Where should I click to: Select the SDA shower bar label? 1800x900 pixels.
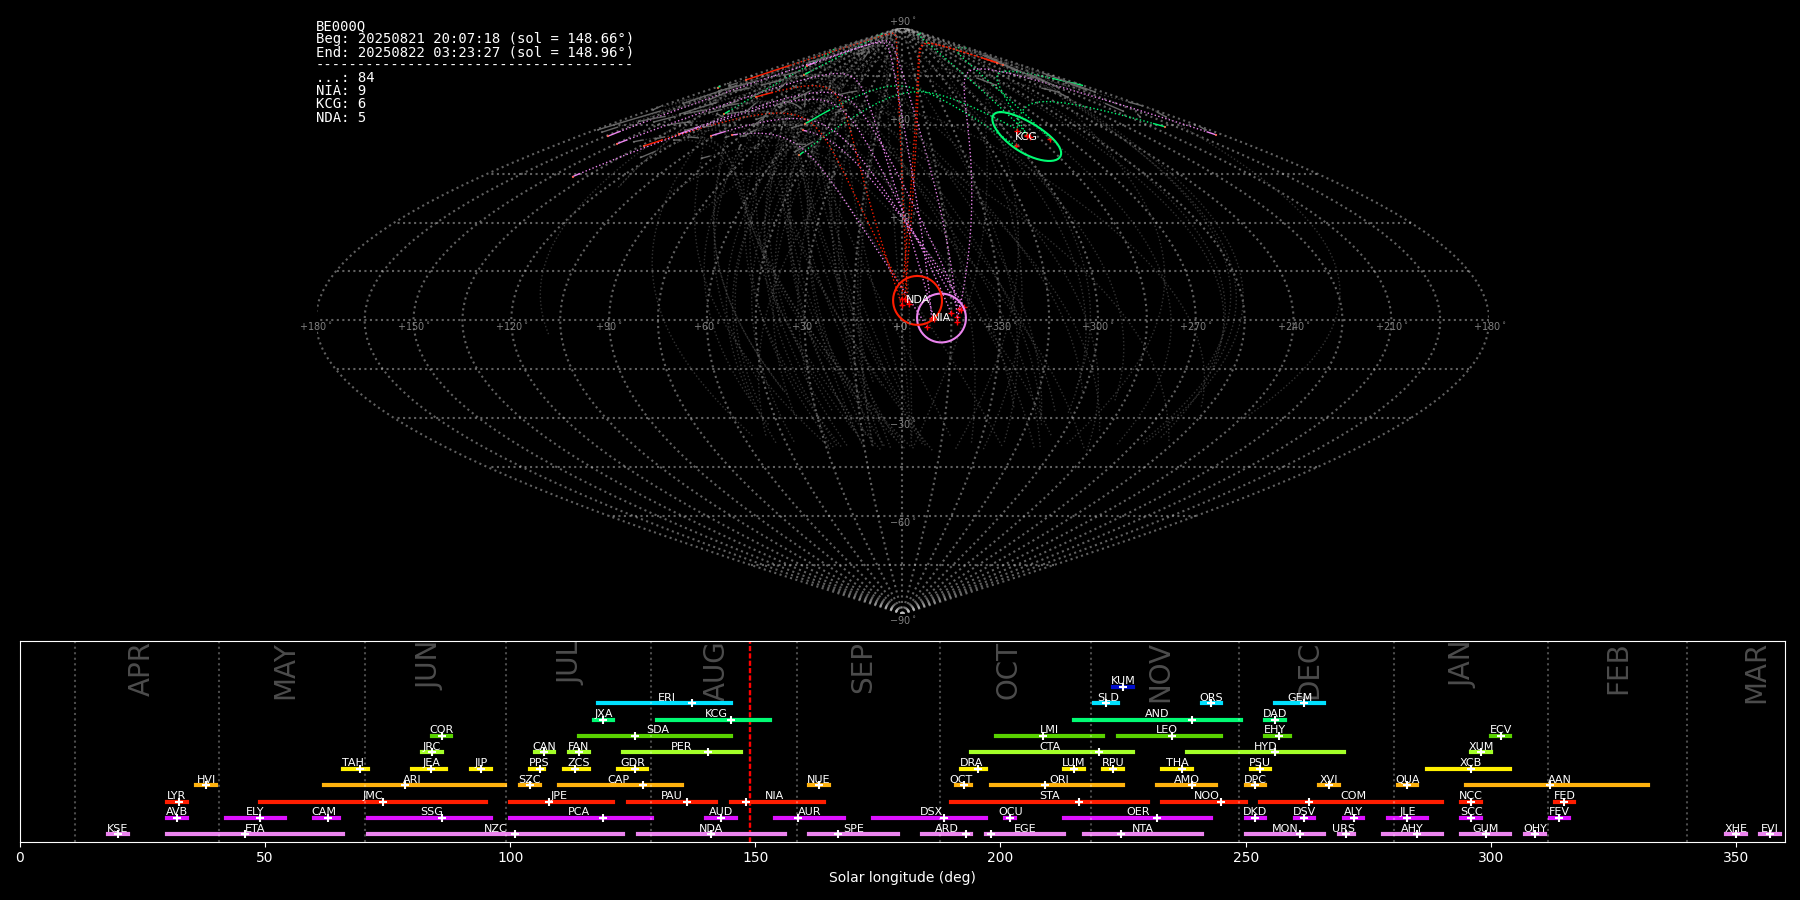(658, 730)
